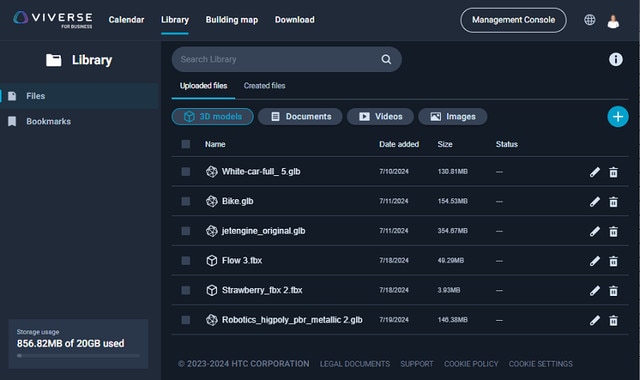Filter by Videos
Image resolution: width=640 pixels, height=380 pixels.
pos(380,117)
